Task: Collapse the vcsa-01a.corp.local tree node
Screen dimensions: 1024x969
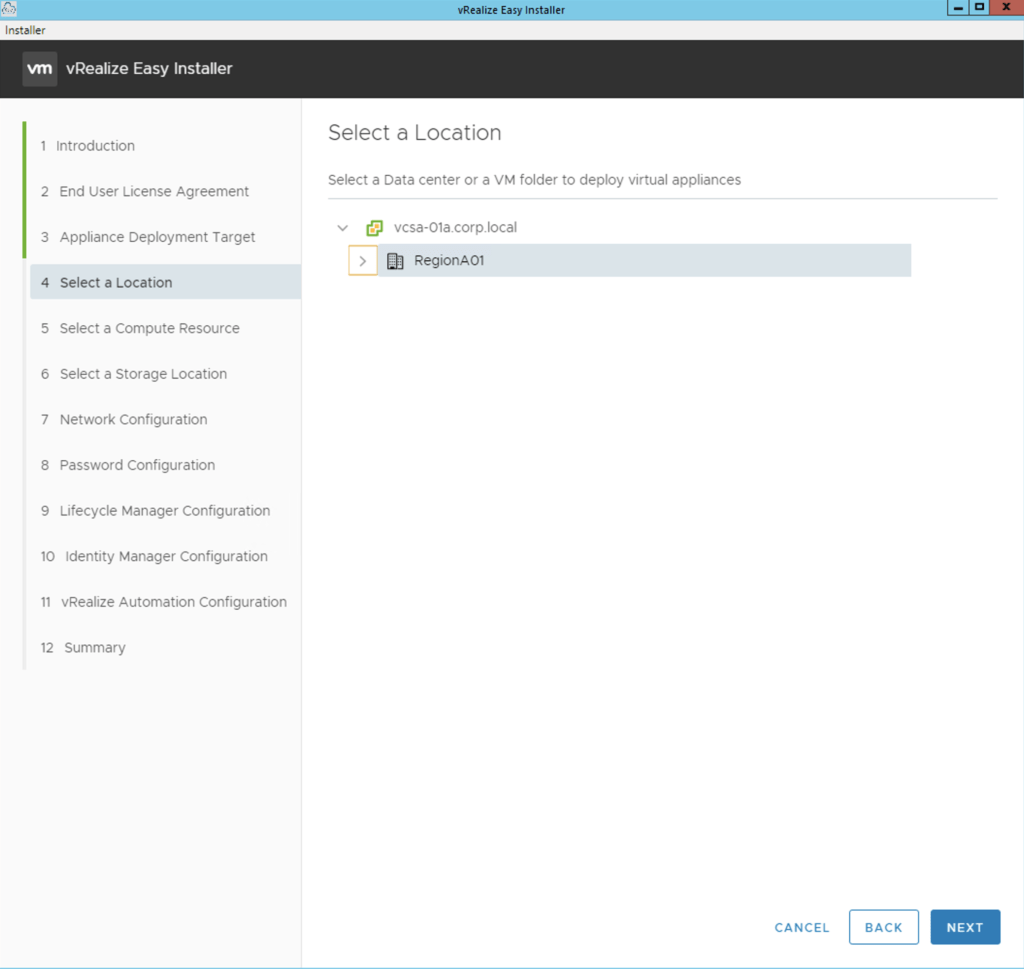Action: [x=343, y=228]
